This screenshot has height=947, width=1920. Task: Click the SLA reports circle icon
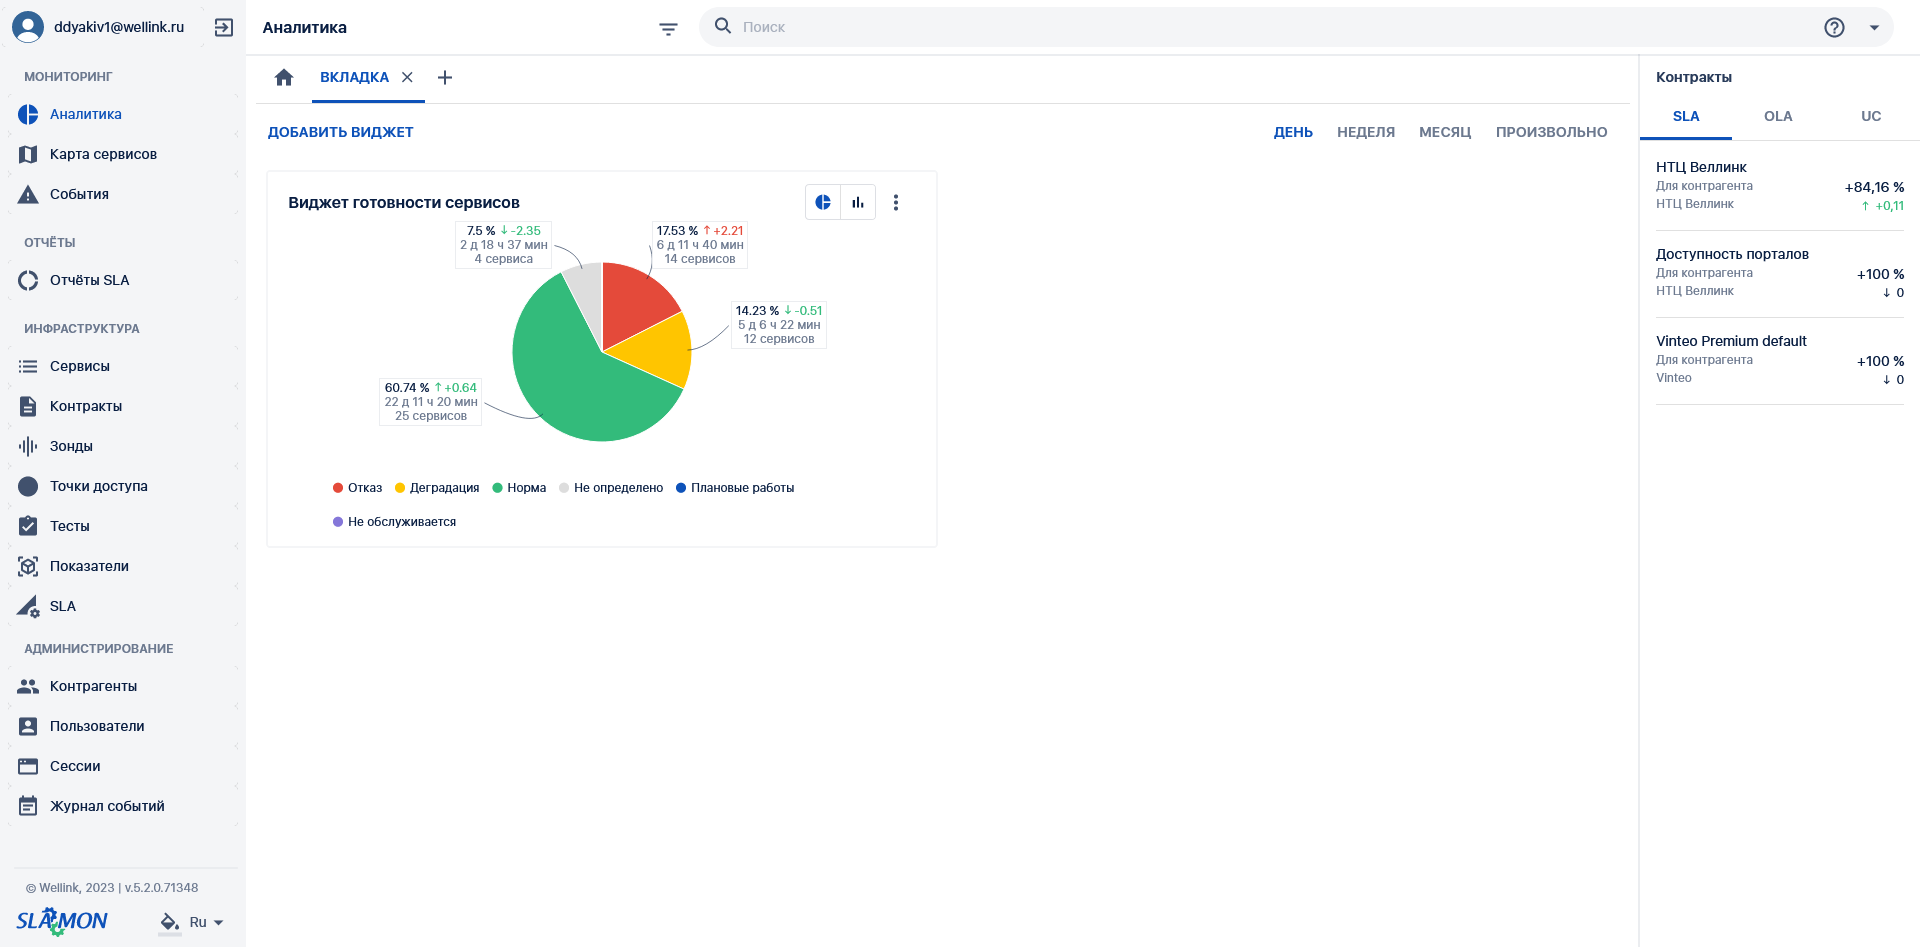coord(28,280)
